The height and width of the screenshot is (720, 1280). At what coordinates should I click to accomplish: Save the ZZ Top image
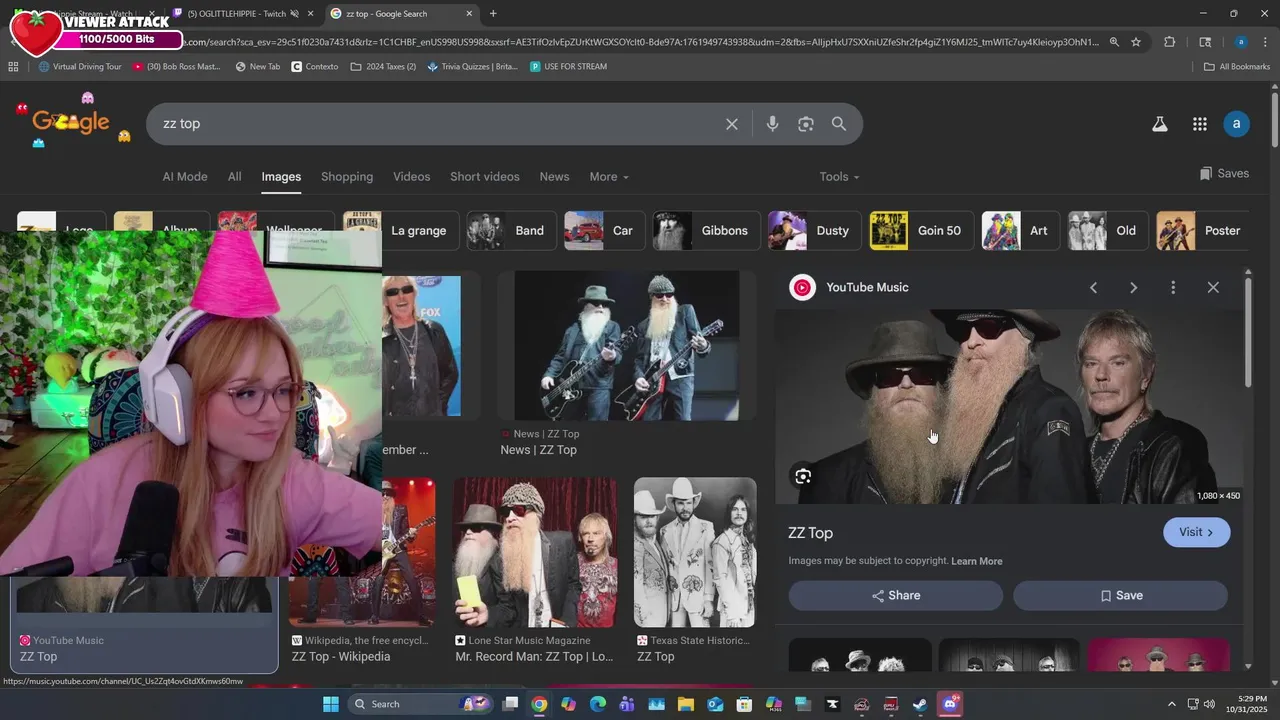click(x=1120, y=595)
